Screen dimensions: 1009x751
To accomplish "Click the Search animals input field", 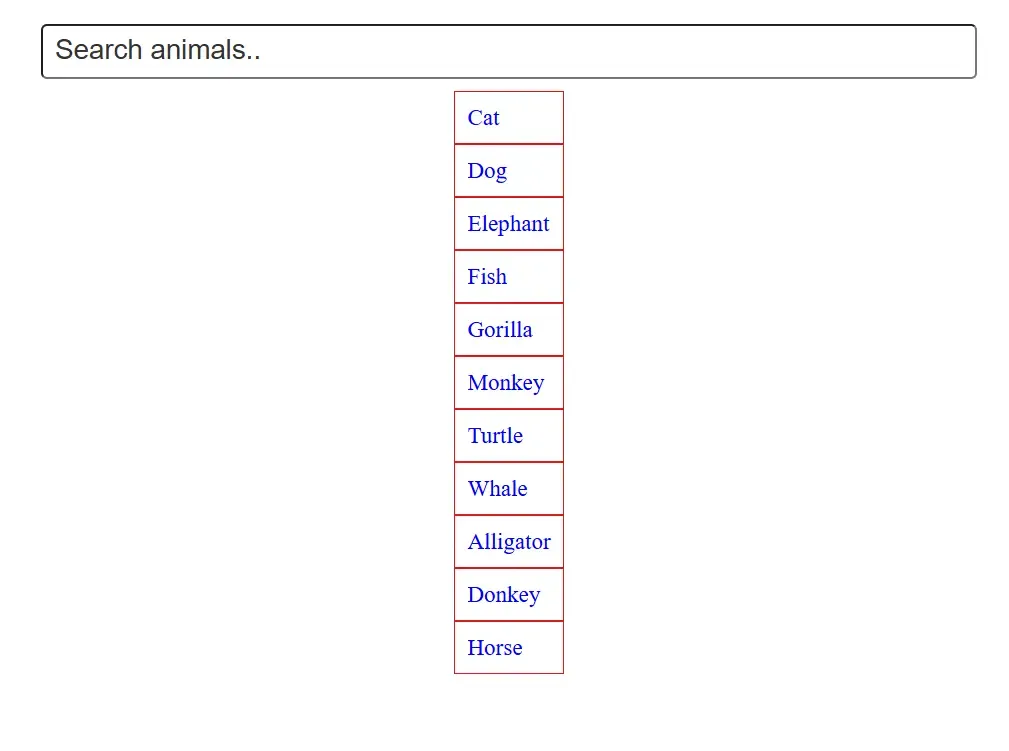I will 508,51.
